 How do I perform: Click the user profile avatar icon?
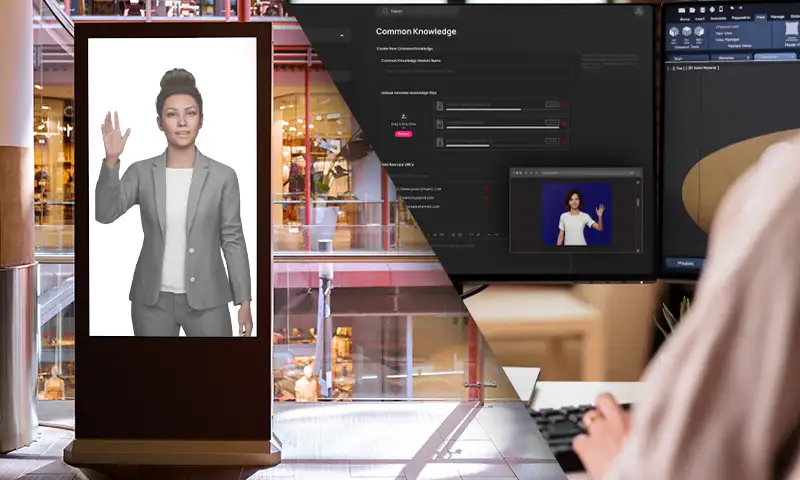pos(637,12)
